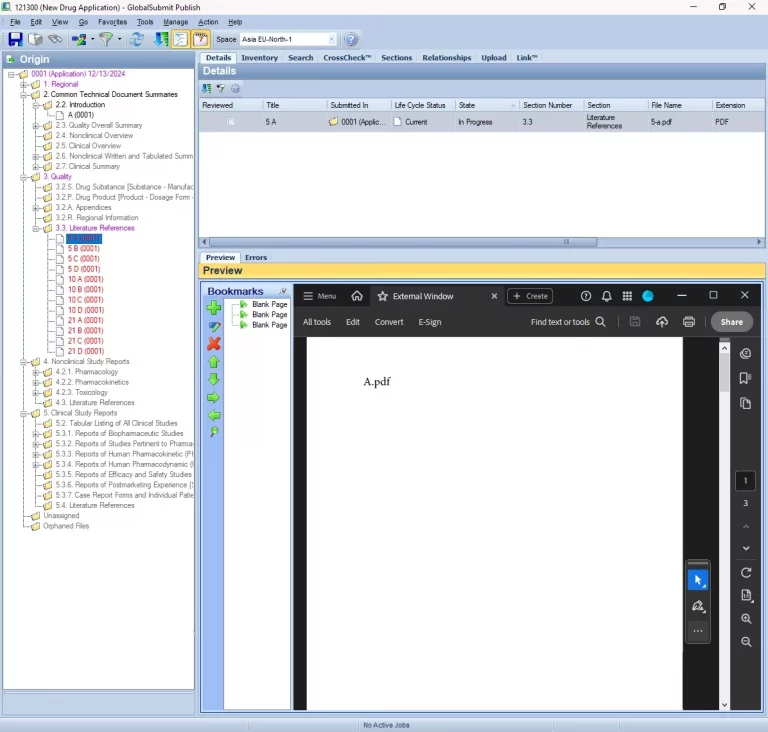Screen dimensions: 768x732
Task: Add a bookmark with green plus icon
Action: (x=214, y=308)
